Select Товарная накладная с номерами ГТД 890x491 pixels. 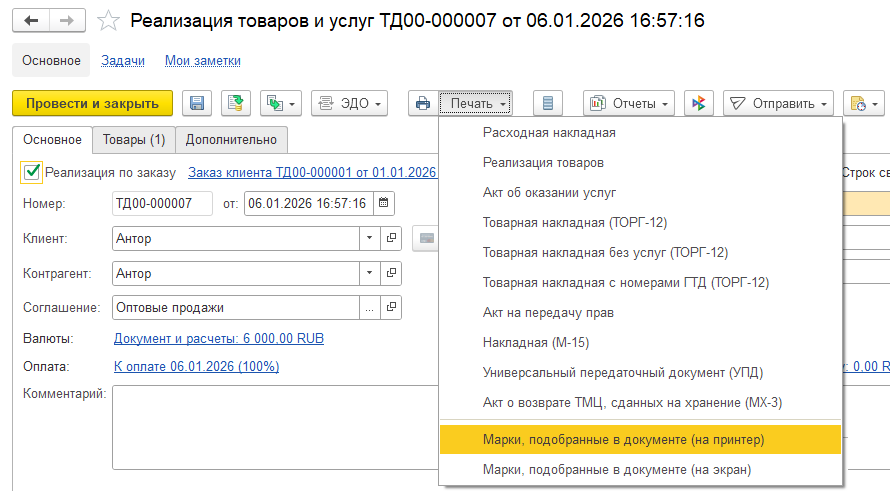(x=641, y=283)
